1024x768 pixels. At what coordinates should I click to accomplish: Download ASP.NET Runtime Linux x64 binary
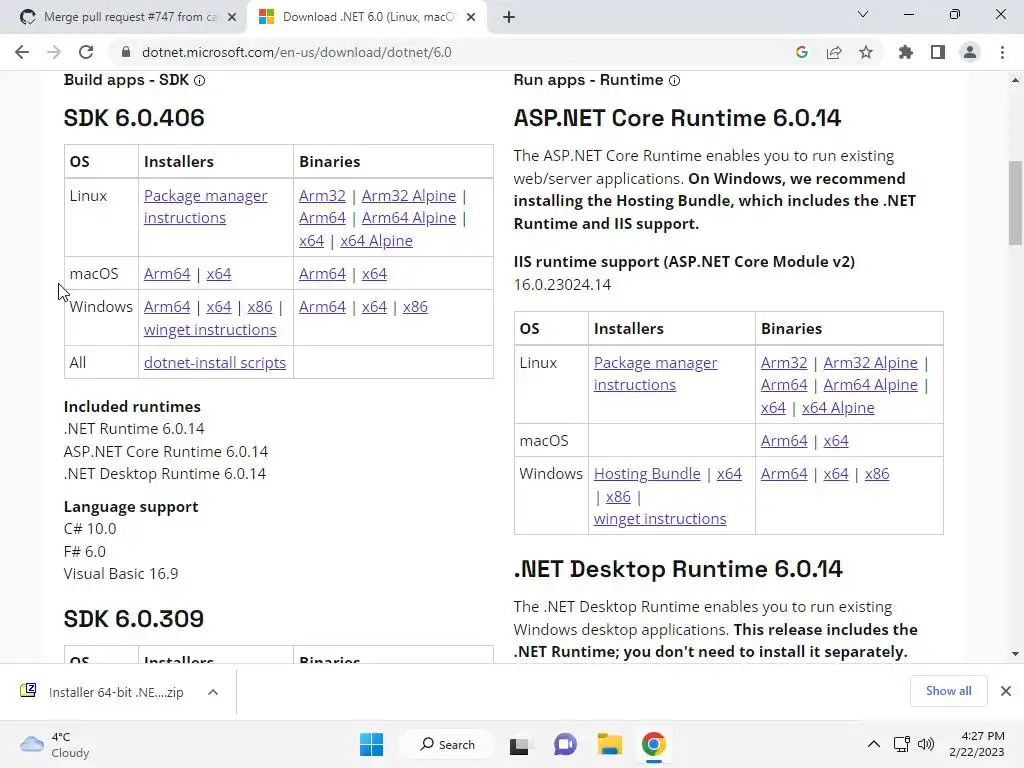pyautogui.click(x=773, y=408)
